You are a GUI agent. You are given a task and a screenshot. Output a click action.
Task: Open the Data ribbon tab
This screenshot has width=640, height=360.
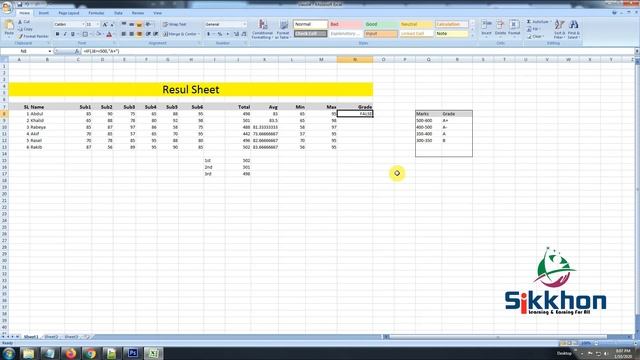tap(118, 13)
